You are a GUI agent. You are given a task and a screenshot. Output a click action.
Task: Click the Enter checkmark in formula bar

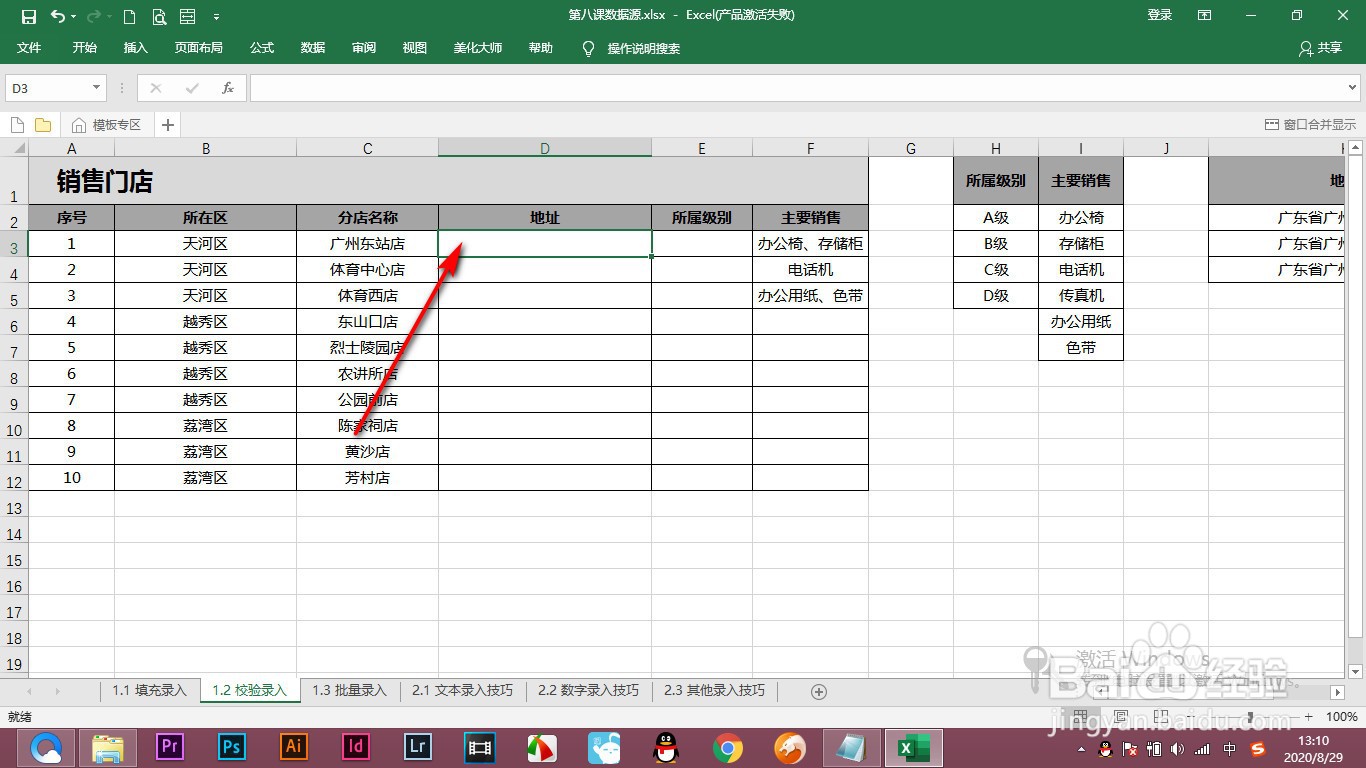(x=192, y=88)
